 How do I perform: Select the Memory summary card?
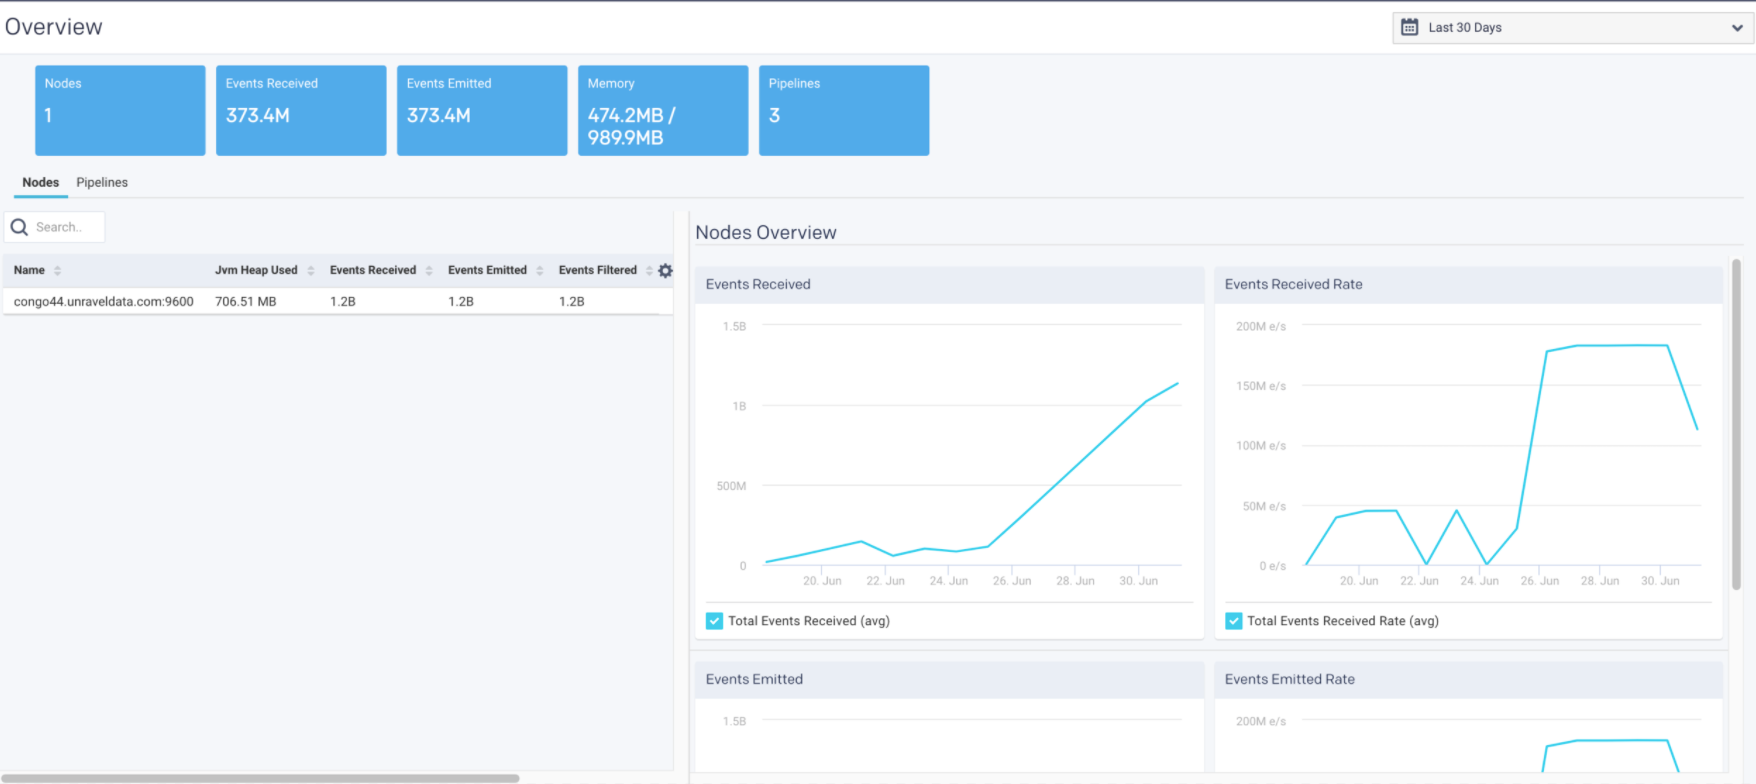click(663, 110)
